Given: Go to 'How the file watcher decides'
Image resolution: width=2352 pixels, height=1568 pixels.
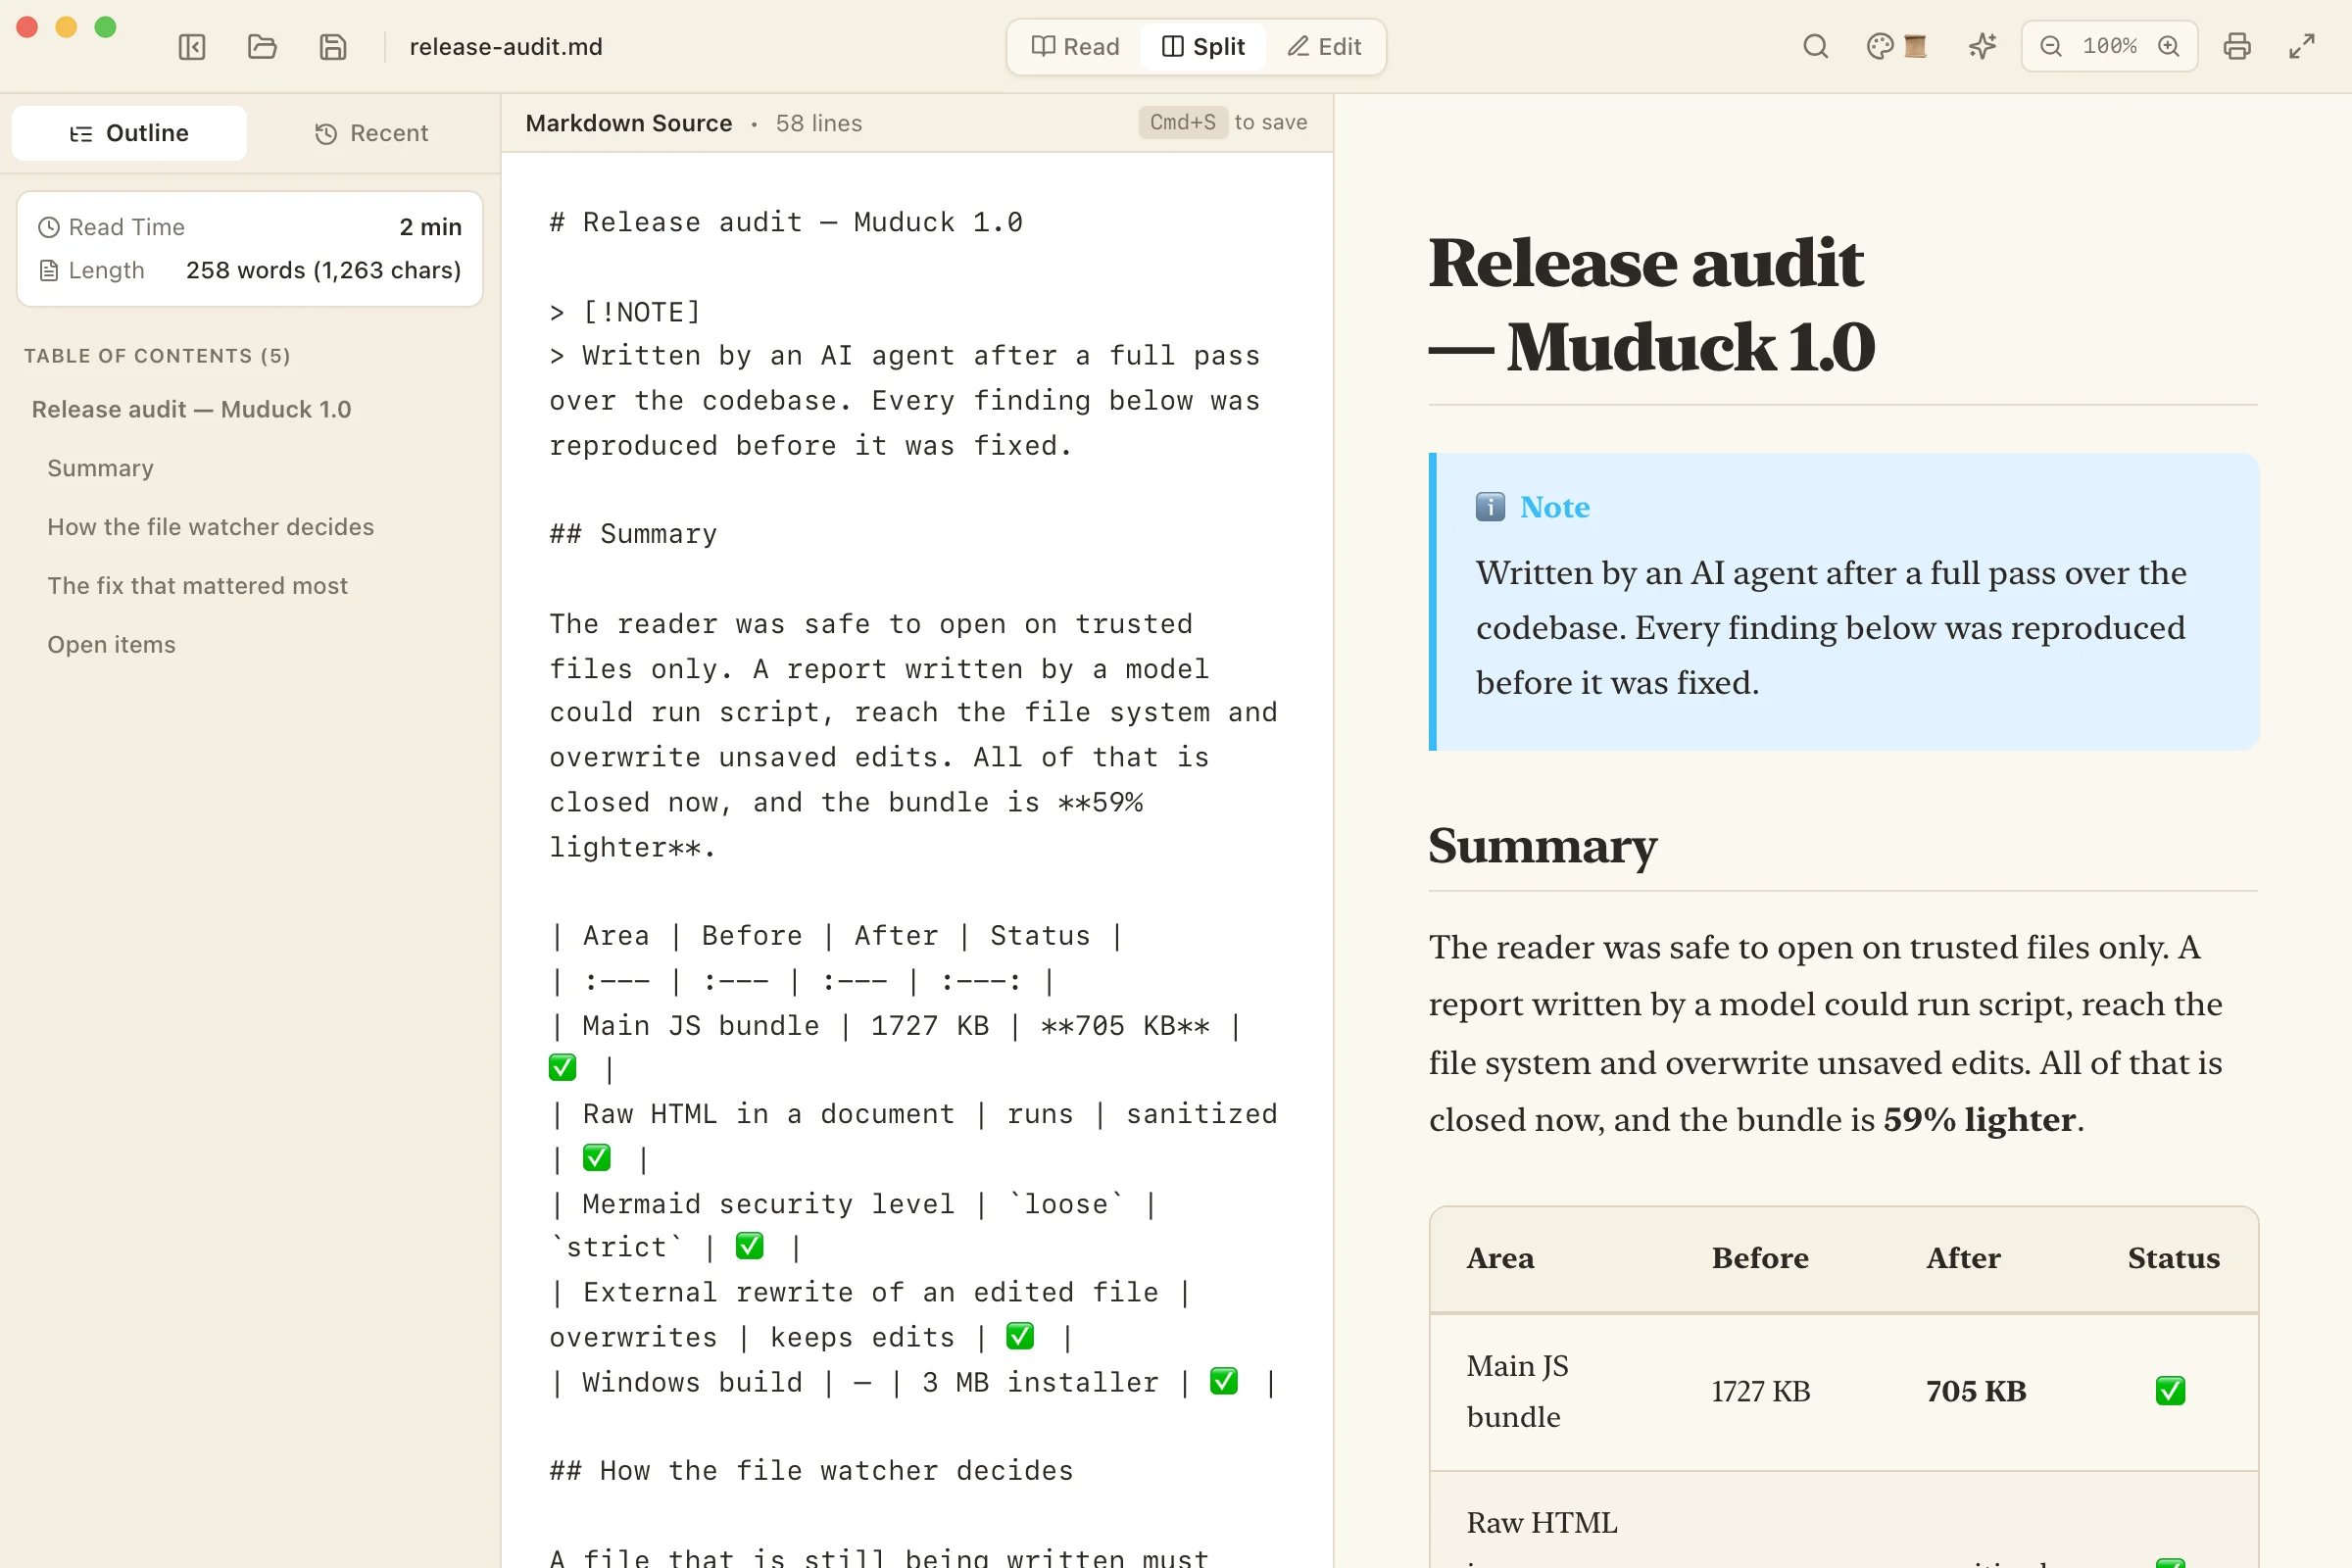Looking at the screenshot, I should point(210,527).
